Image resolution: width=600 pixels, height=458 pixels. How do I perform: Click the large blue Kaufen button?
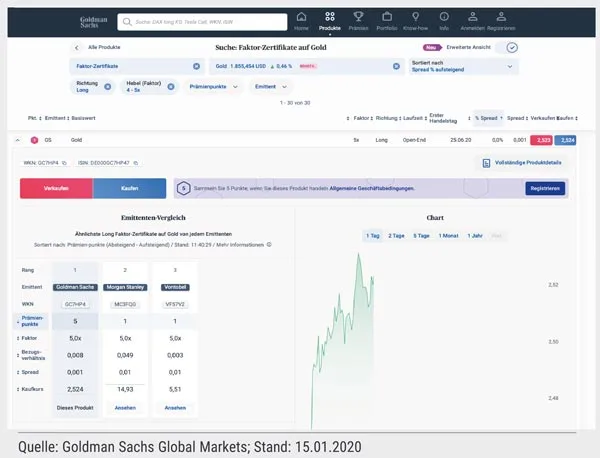(x=129, y=188)
